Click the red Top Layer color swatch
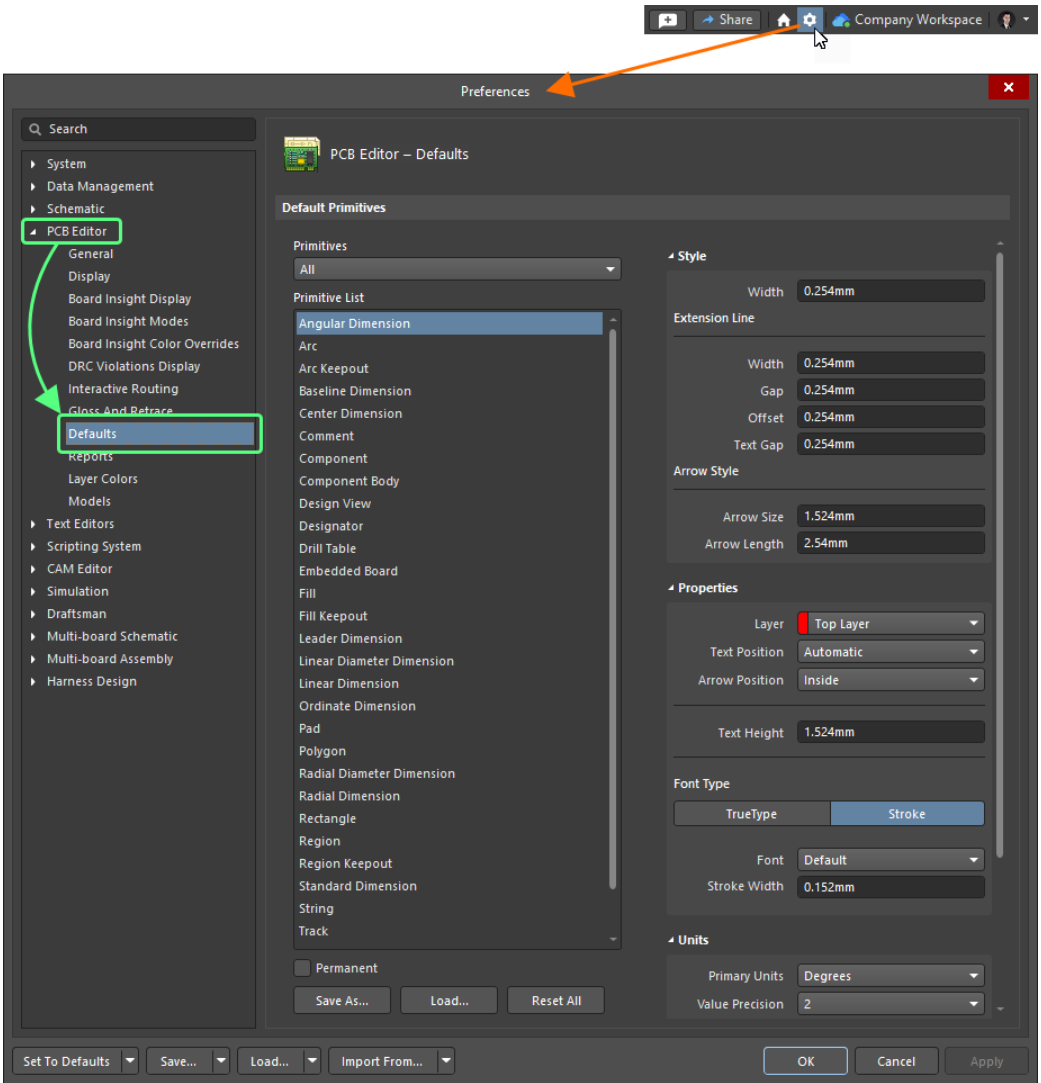 (x=803, y=624)
